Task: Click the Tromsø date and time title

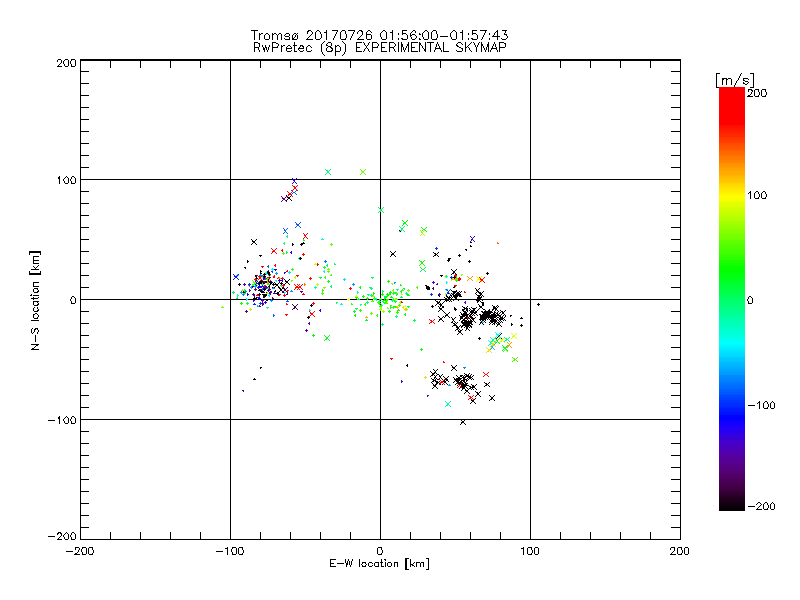Action: 379,35
